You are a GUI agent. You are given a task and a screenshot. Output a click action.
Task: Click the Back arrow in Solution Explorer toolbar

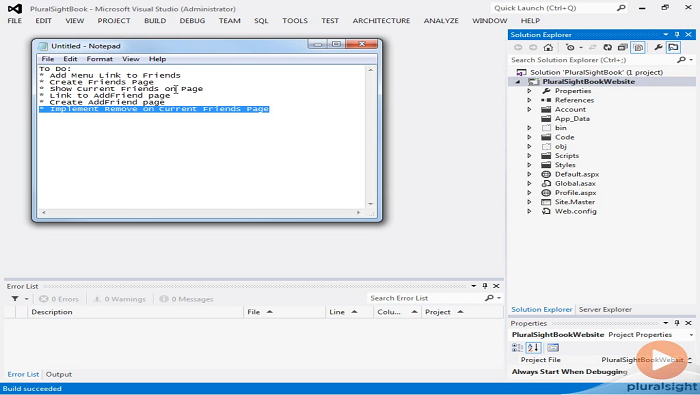pos(518,47)
